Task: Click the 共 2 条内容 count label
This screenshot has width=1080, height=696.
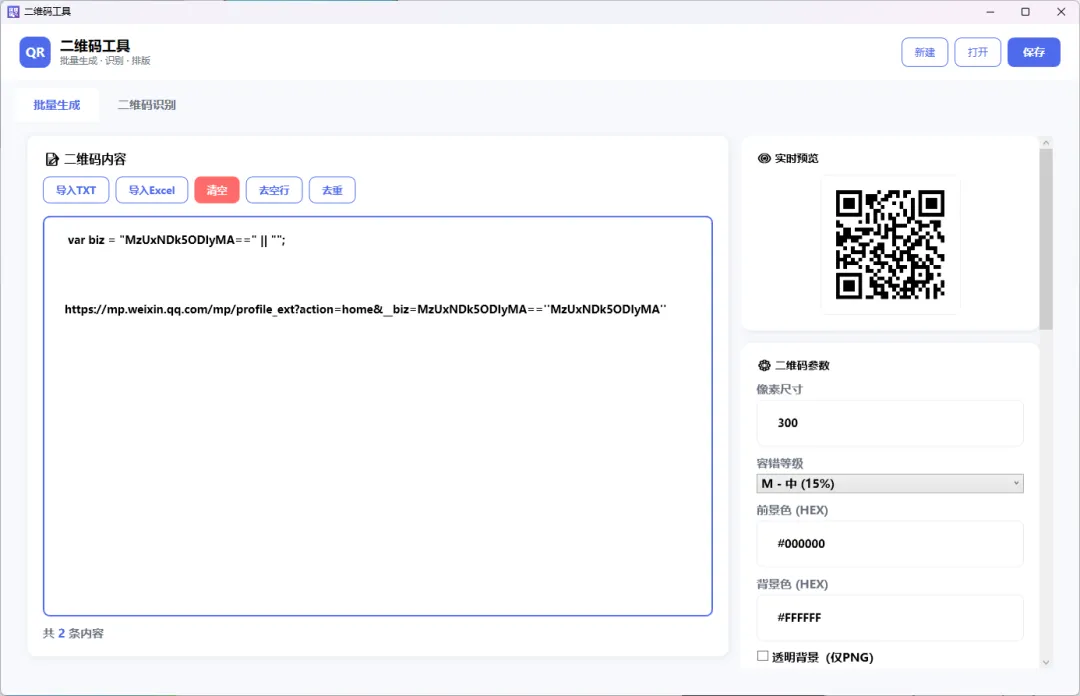Action: tap(73, 633)
